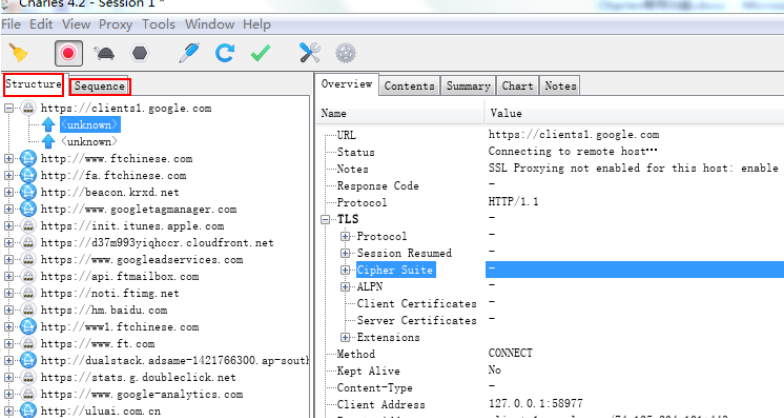Open the Edit menu
Image resolution: width=784 pixels, height=418 pixels.
[x=41, y=24]
